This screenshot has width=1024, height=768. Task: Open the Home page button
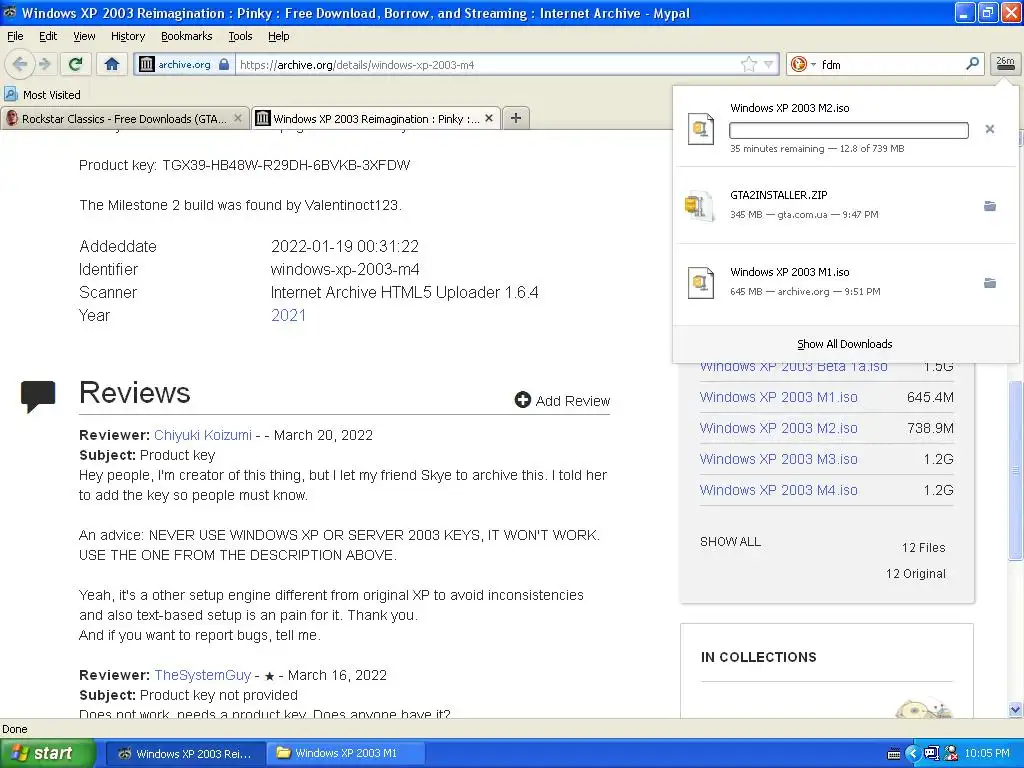pyautogui.click(x=112, y=64)
